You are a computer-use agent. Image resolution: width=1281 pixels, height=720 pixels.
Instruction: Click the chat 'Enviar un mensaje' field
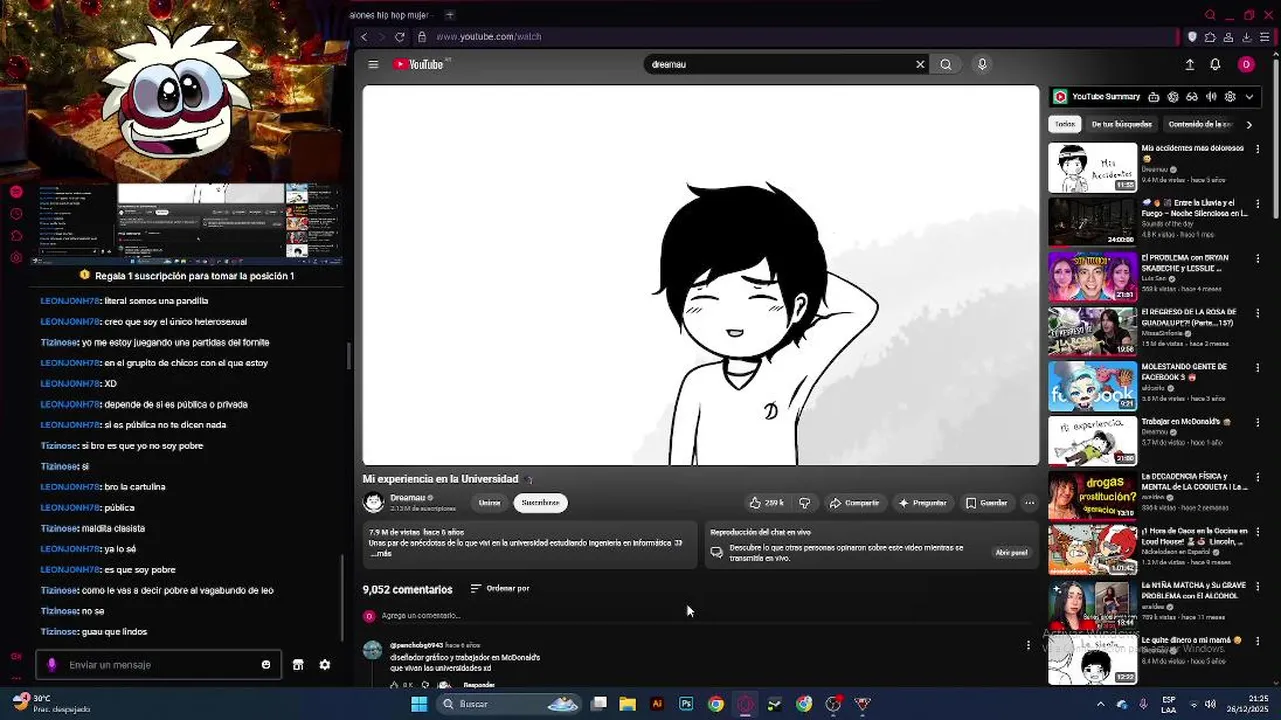click(160, 665)
